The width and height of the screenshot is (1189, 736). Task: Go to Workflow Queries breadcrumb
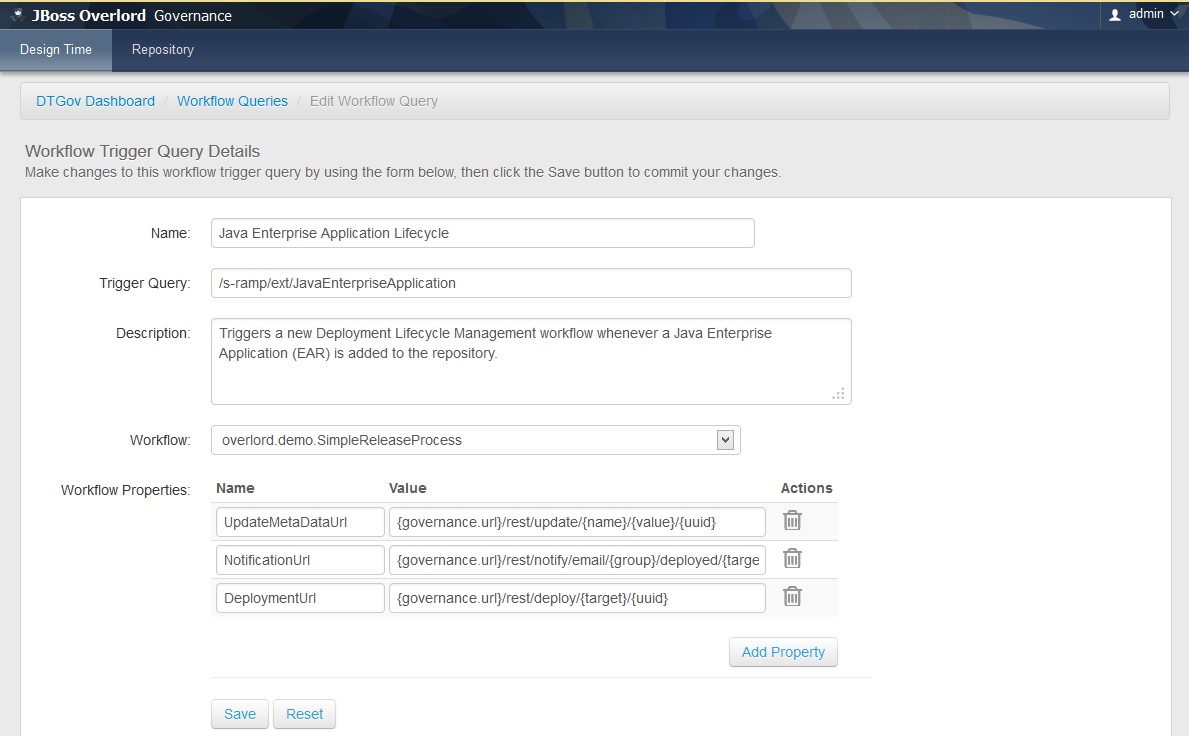pyautogui.click(x=232, y=101)
